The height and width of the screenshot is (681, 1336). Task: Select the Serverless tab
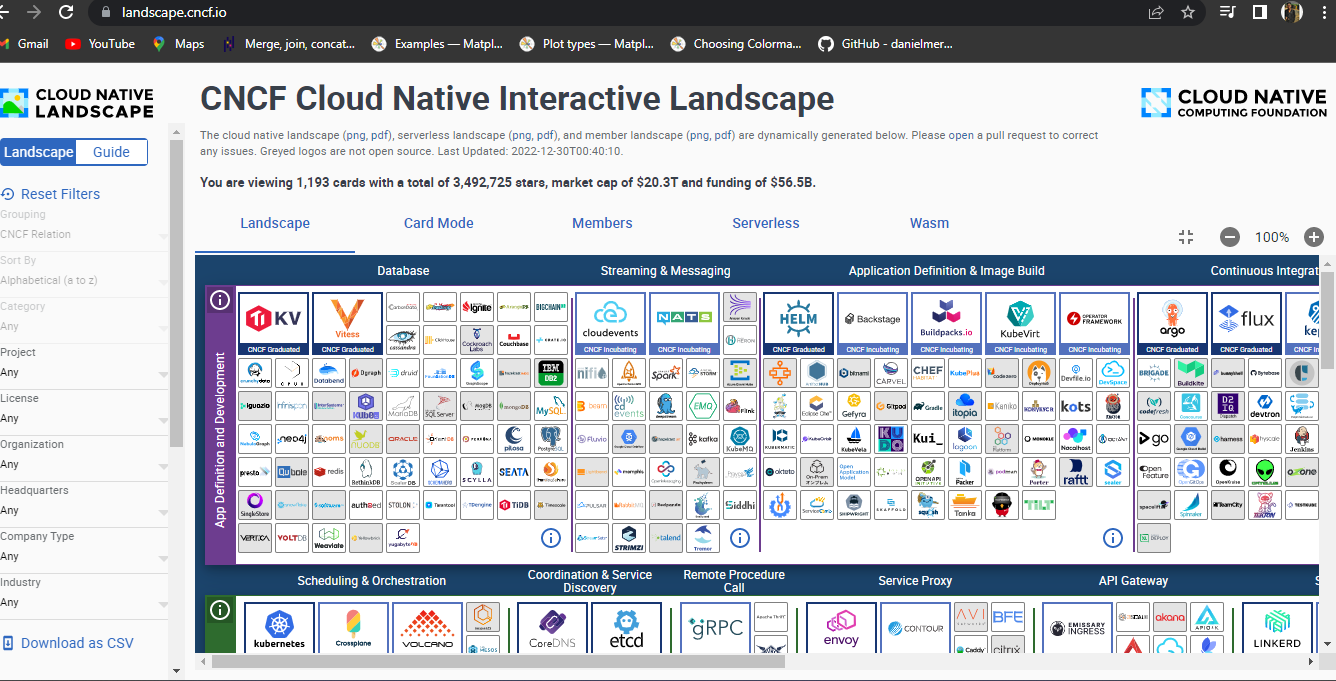[766, 223]
